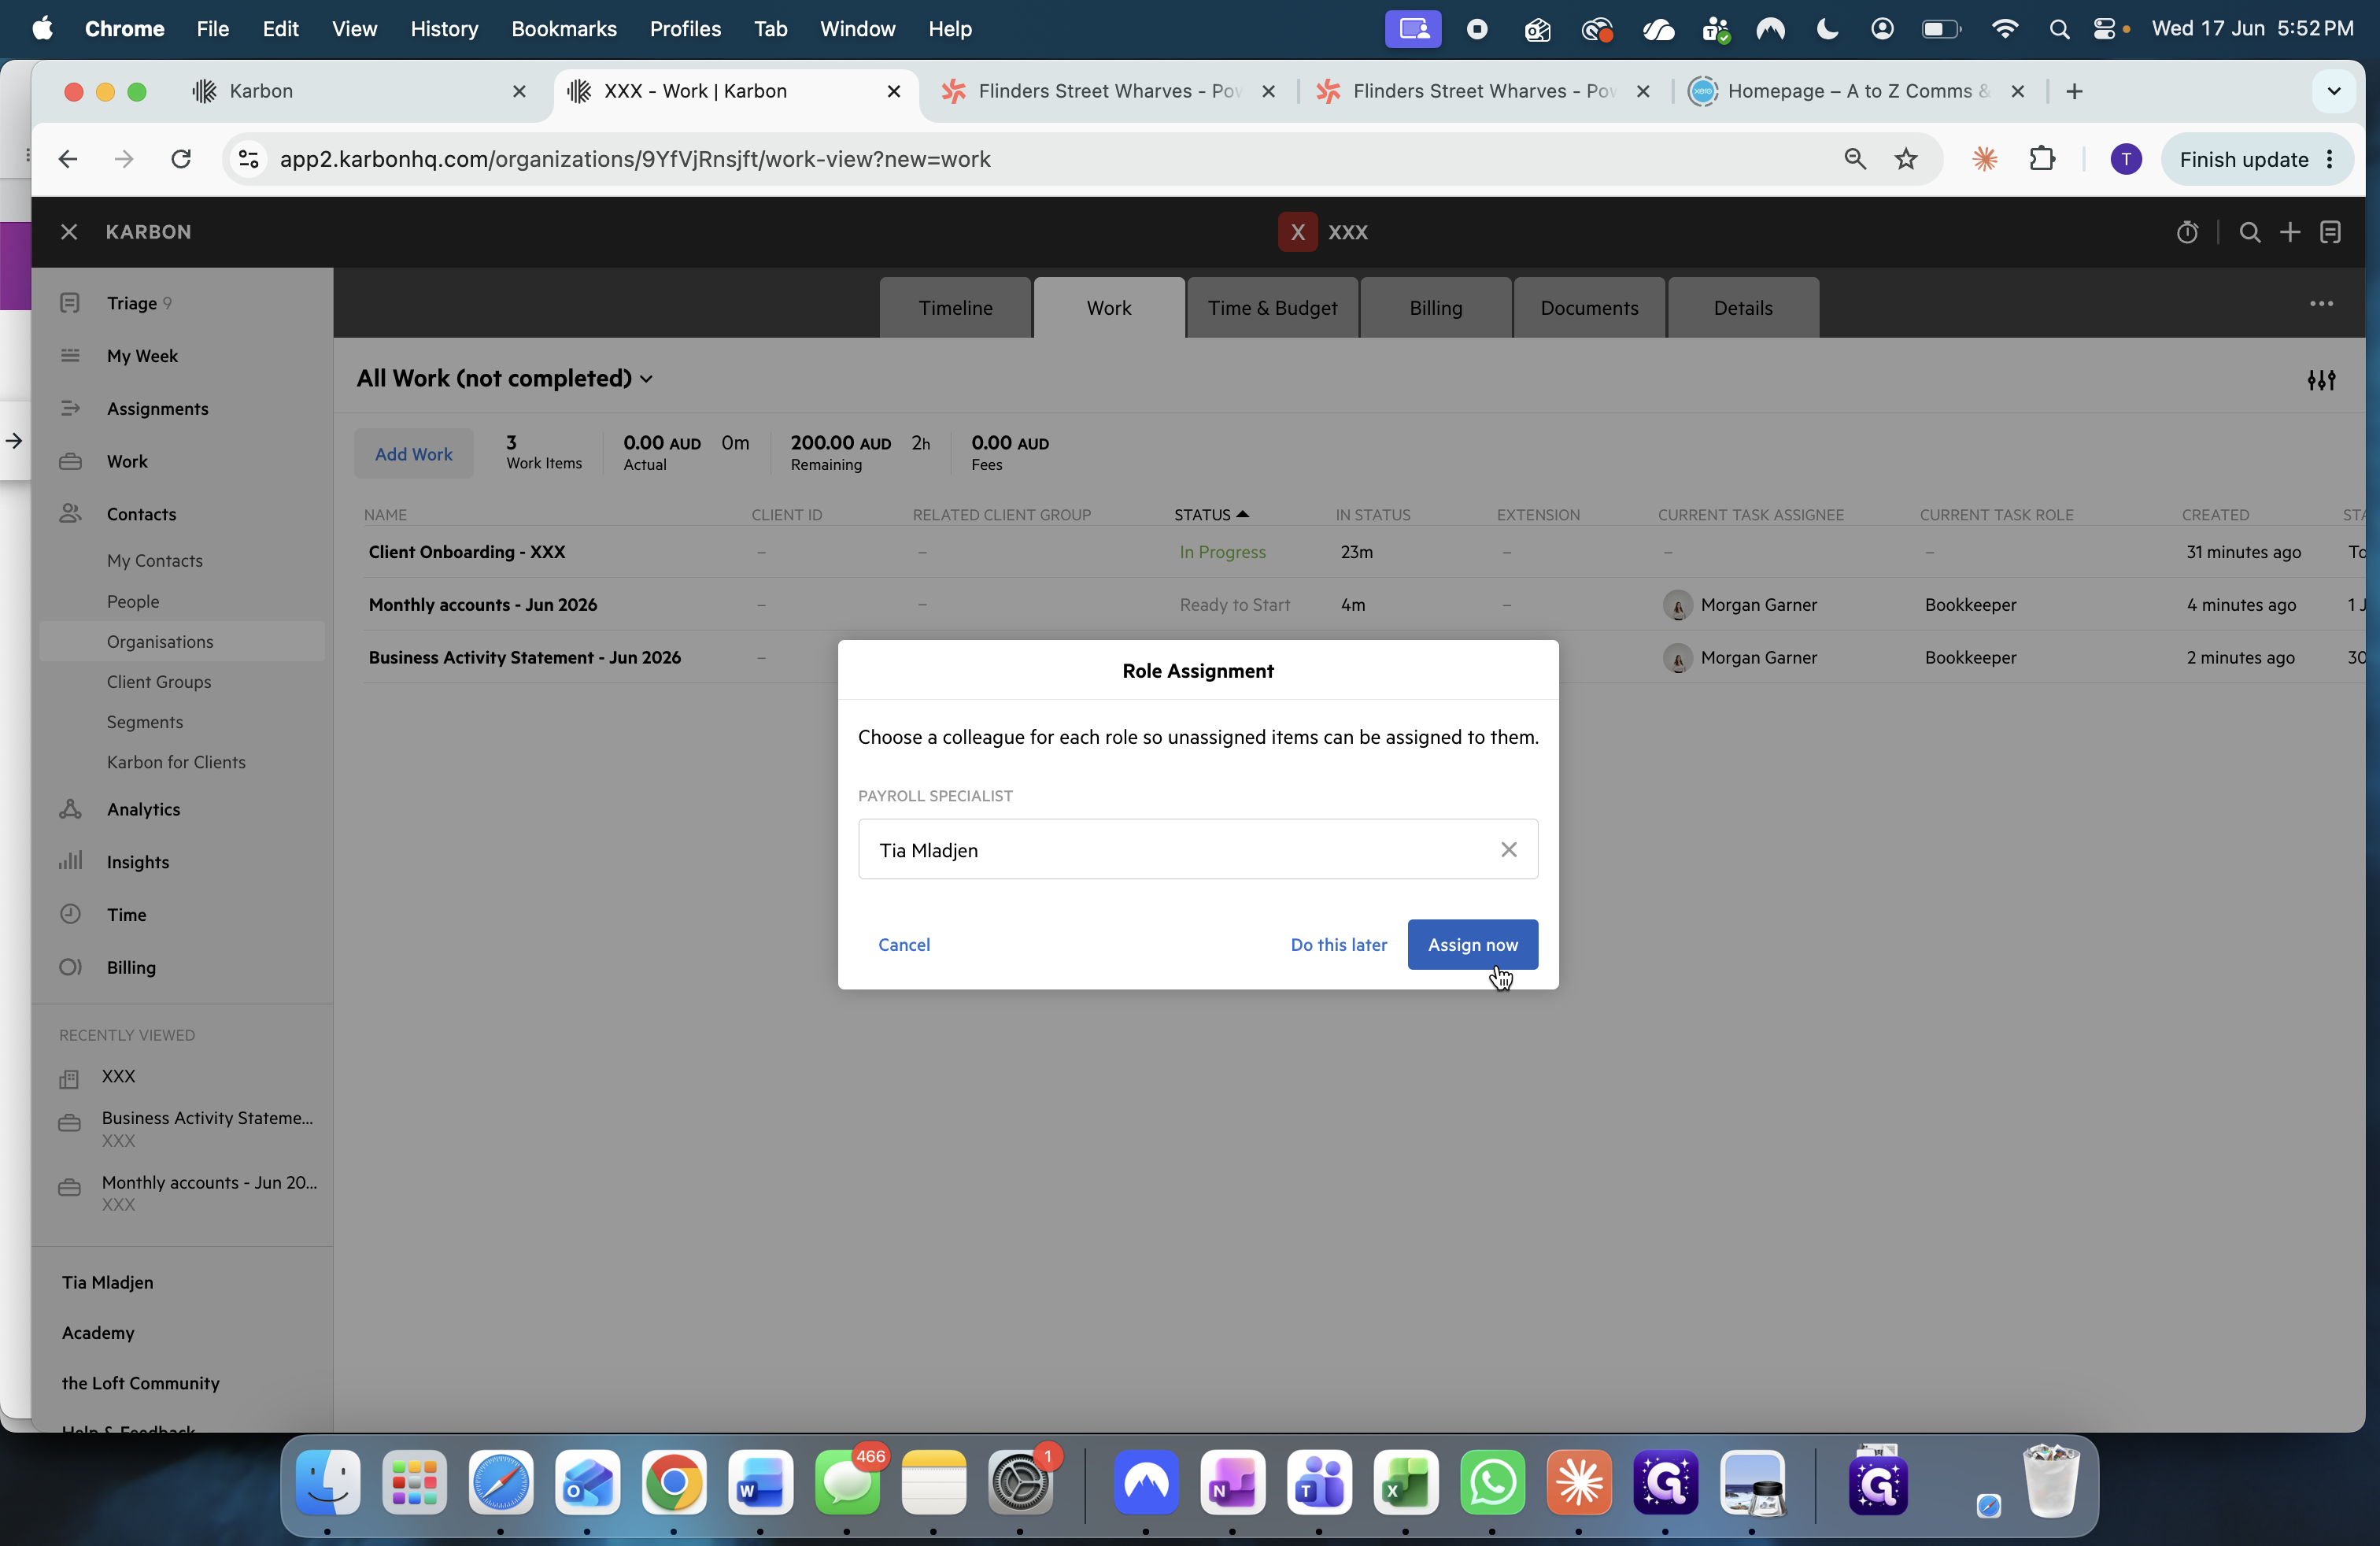
Task: Sort the work list by Status column
Action: [x=1211, y=514]
